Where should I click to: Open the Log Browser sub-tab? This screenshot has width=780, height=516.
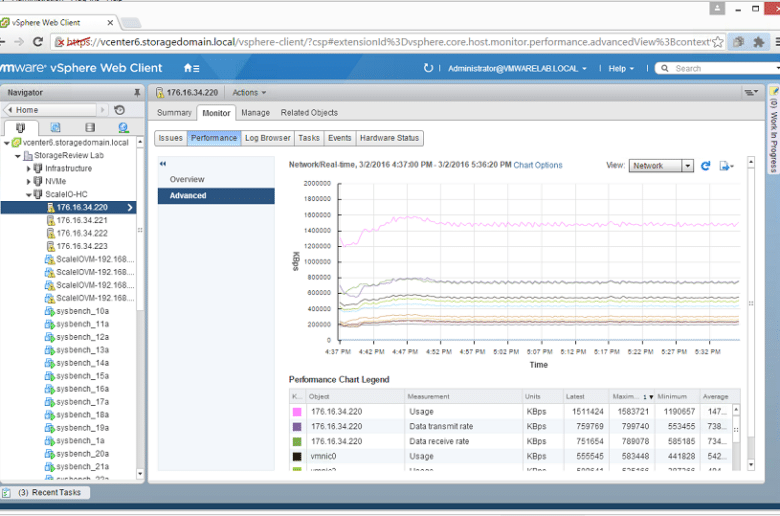268,138
